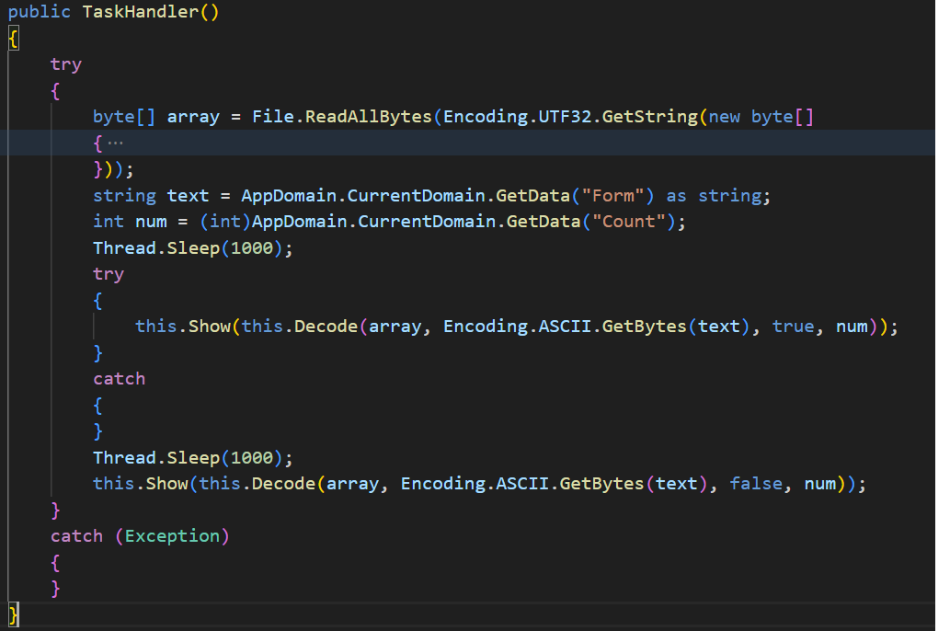Viewport: 936px width, 631px height.
Task: Click the (int) cast expression
Action: coord(225,221)
